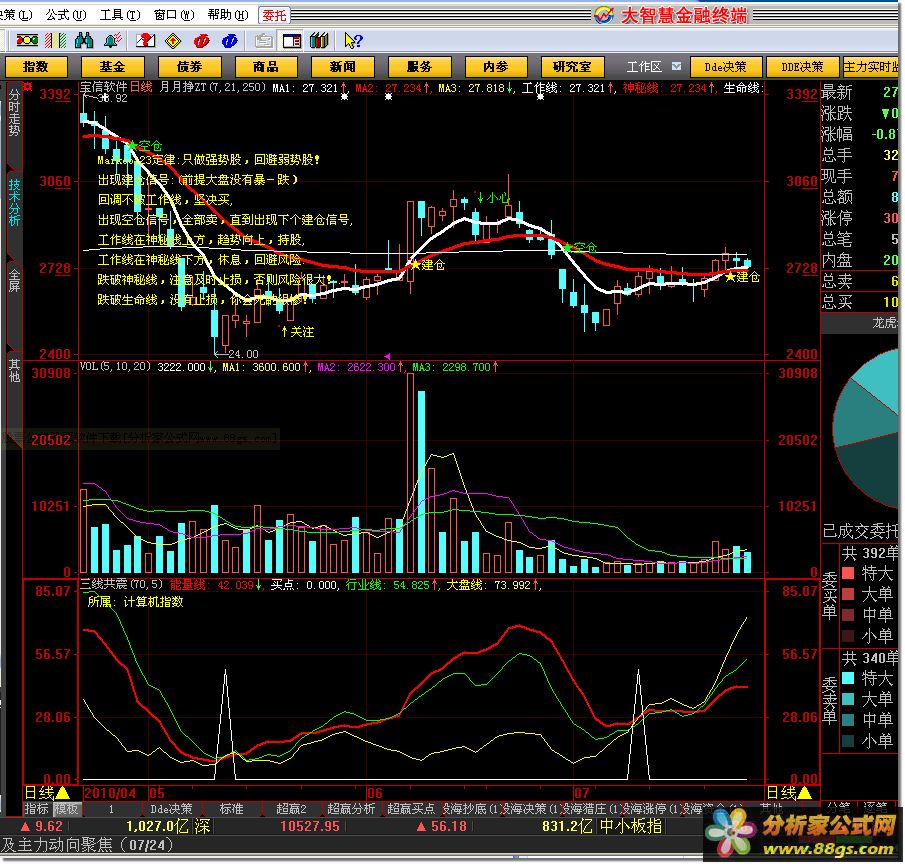Open the 工具(T) menu
This screenshot has width=905, height=864.
click(x=120, y=15)
